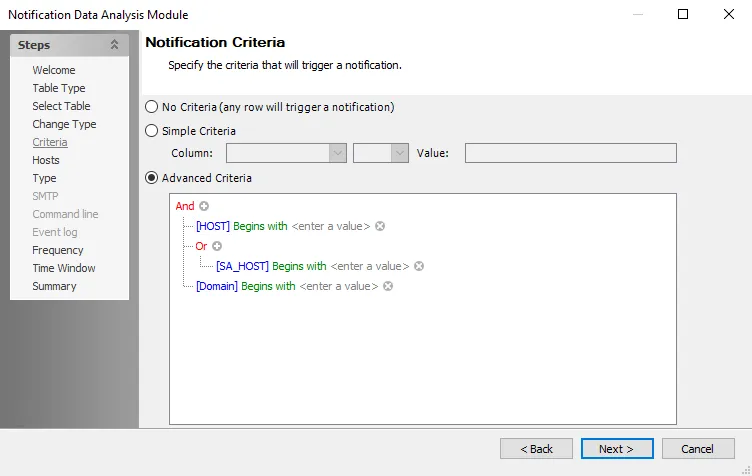752x476 pixels.
Task: Change Begins with operator on [HOST] row
Action: 260,226
